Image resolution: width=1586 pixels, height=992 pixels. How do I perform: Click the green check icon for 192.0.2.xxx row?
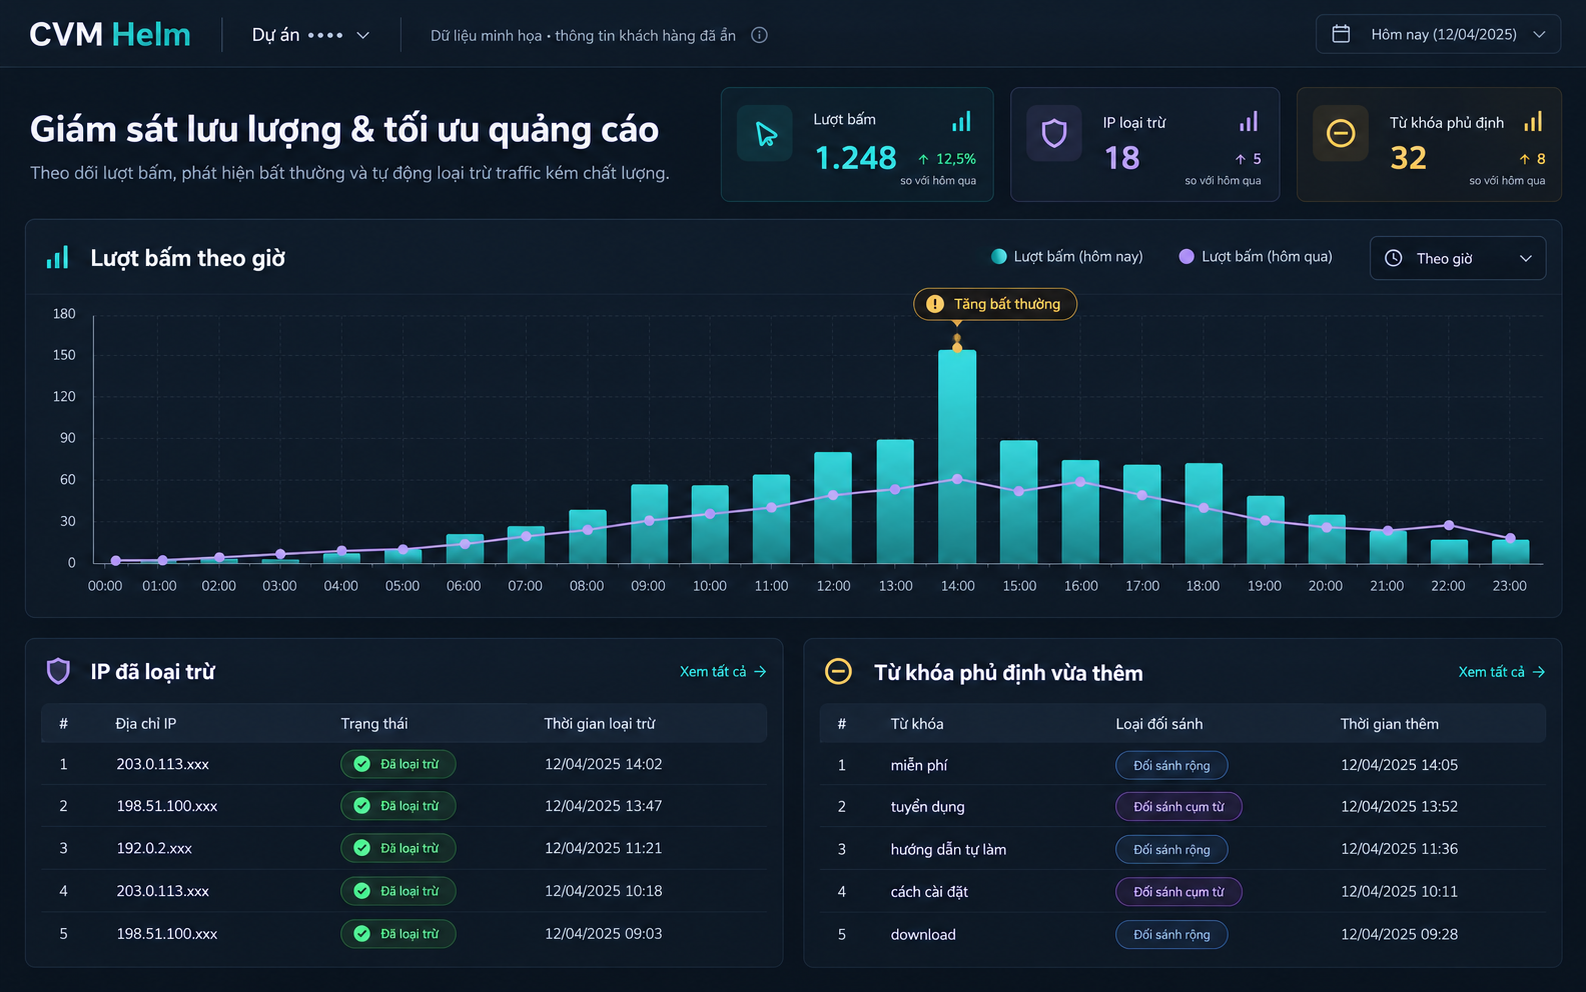(362, 848)
